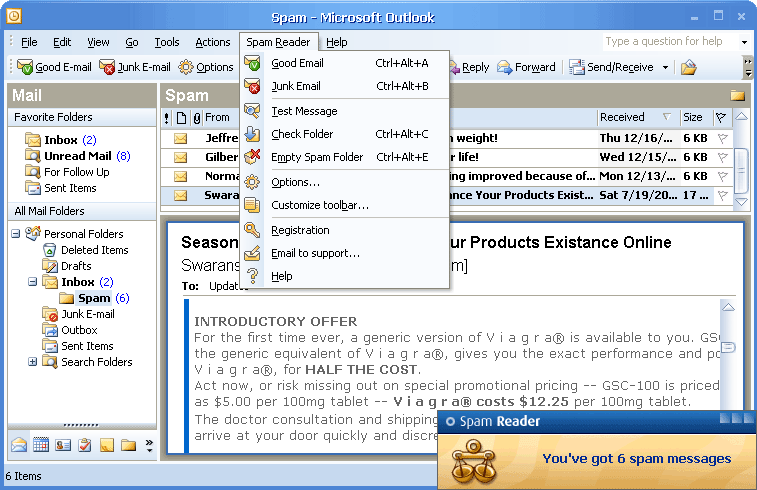Open the Junk E-mail folder in the tree
757x490 pixels.
click(78, 314)
